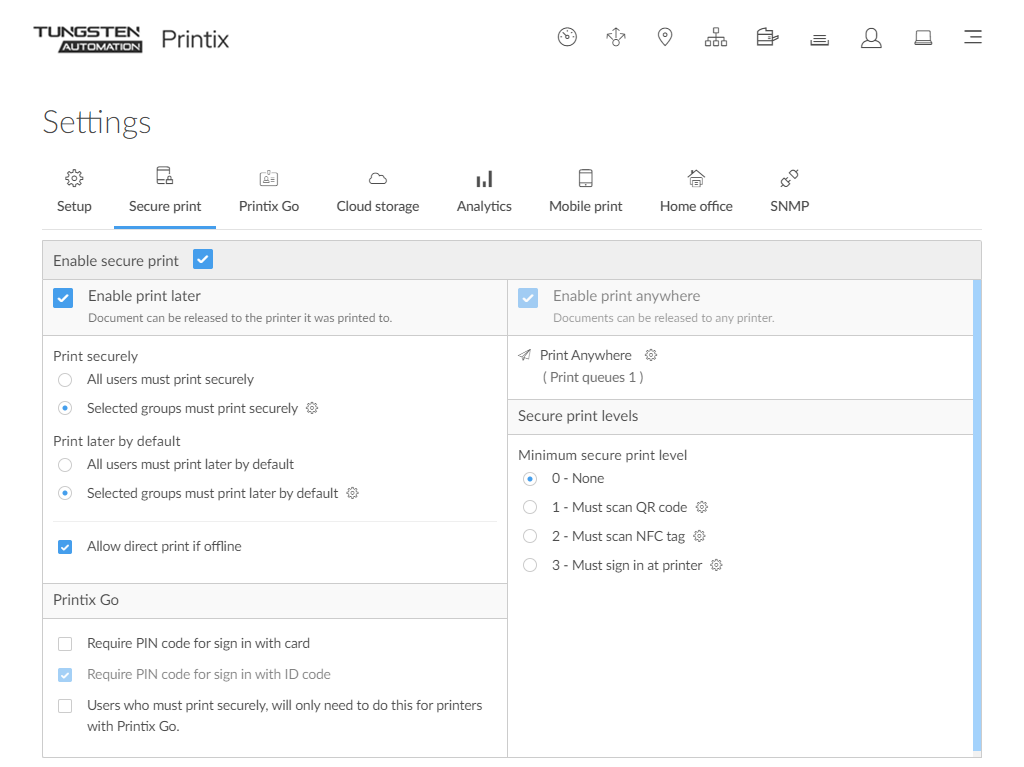Open the Dashboard gauge icon
Viewport: 1024px width, 767px height.
pos(567,38)
